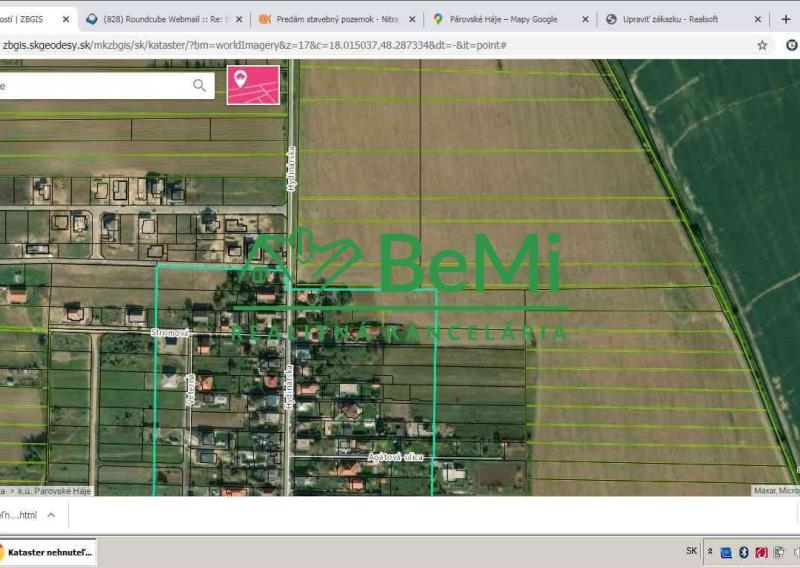This screenshot has height=568, width=800.
Task: Show hidden system tray icons
Action: click(x=710, y=552)
